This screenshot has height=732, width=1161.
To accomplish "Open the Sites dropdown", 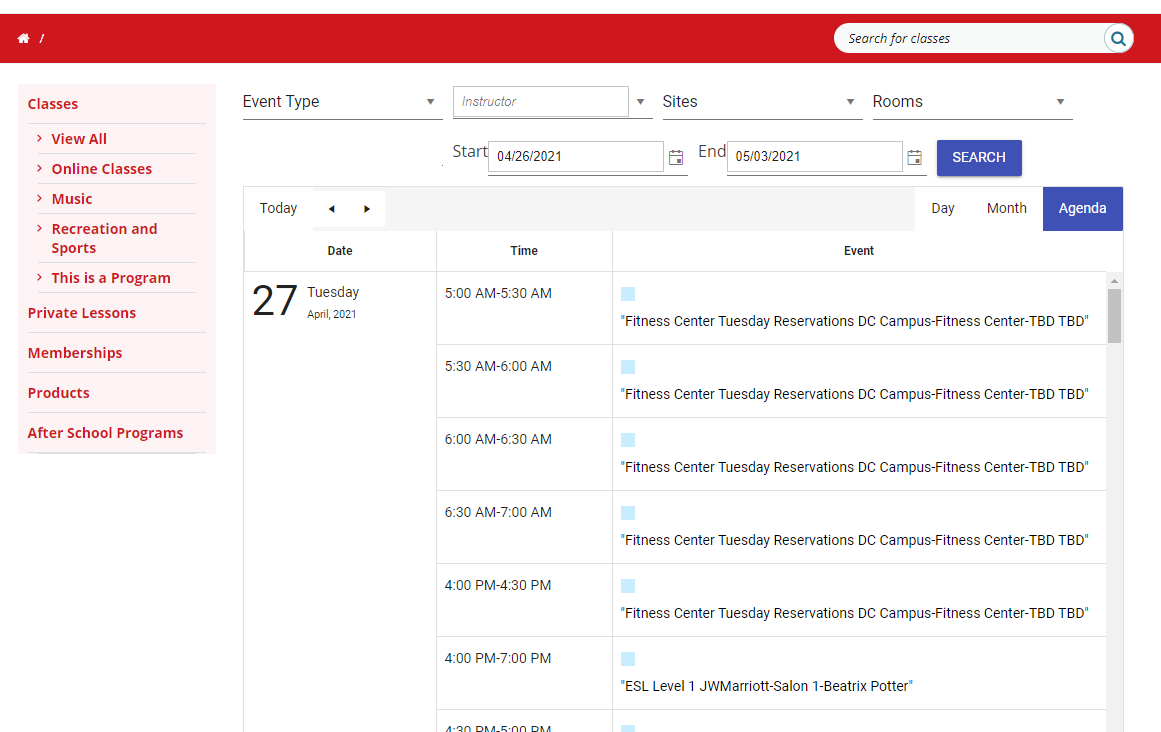I will coord(762,101).
